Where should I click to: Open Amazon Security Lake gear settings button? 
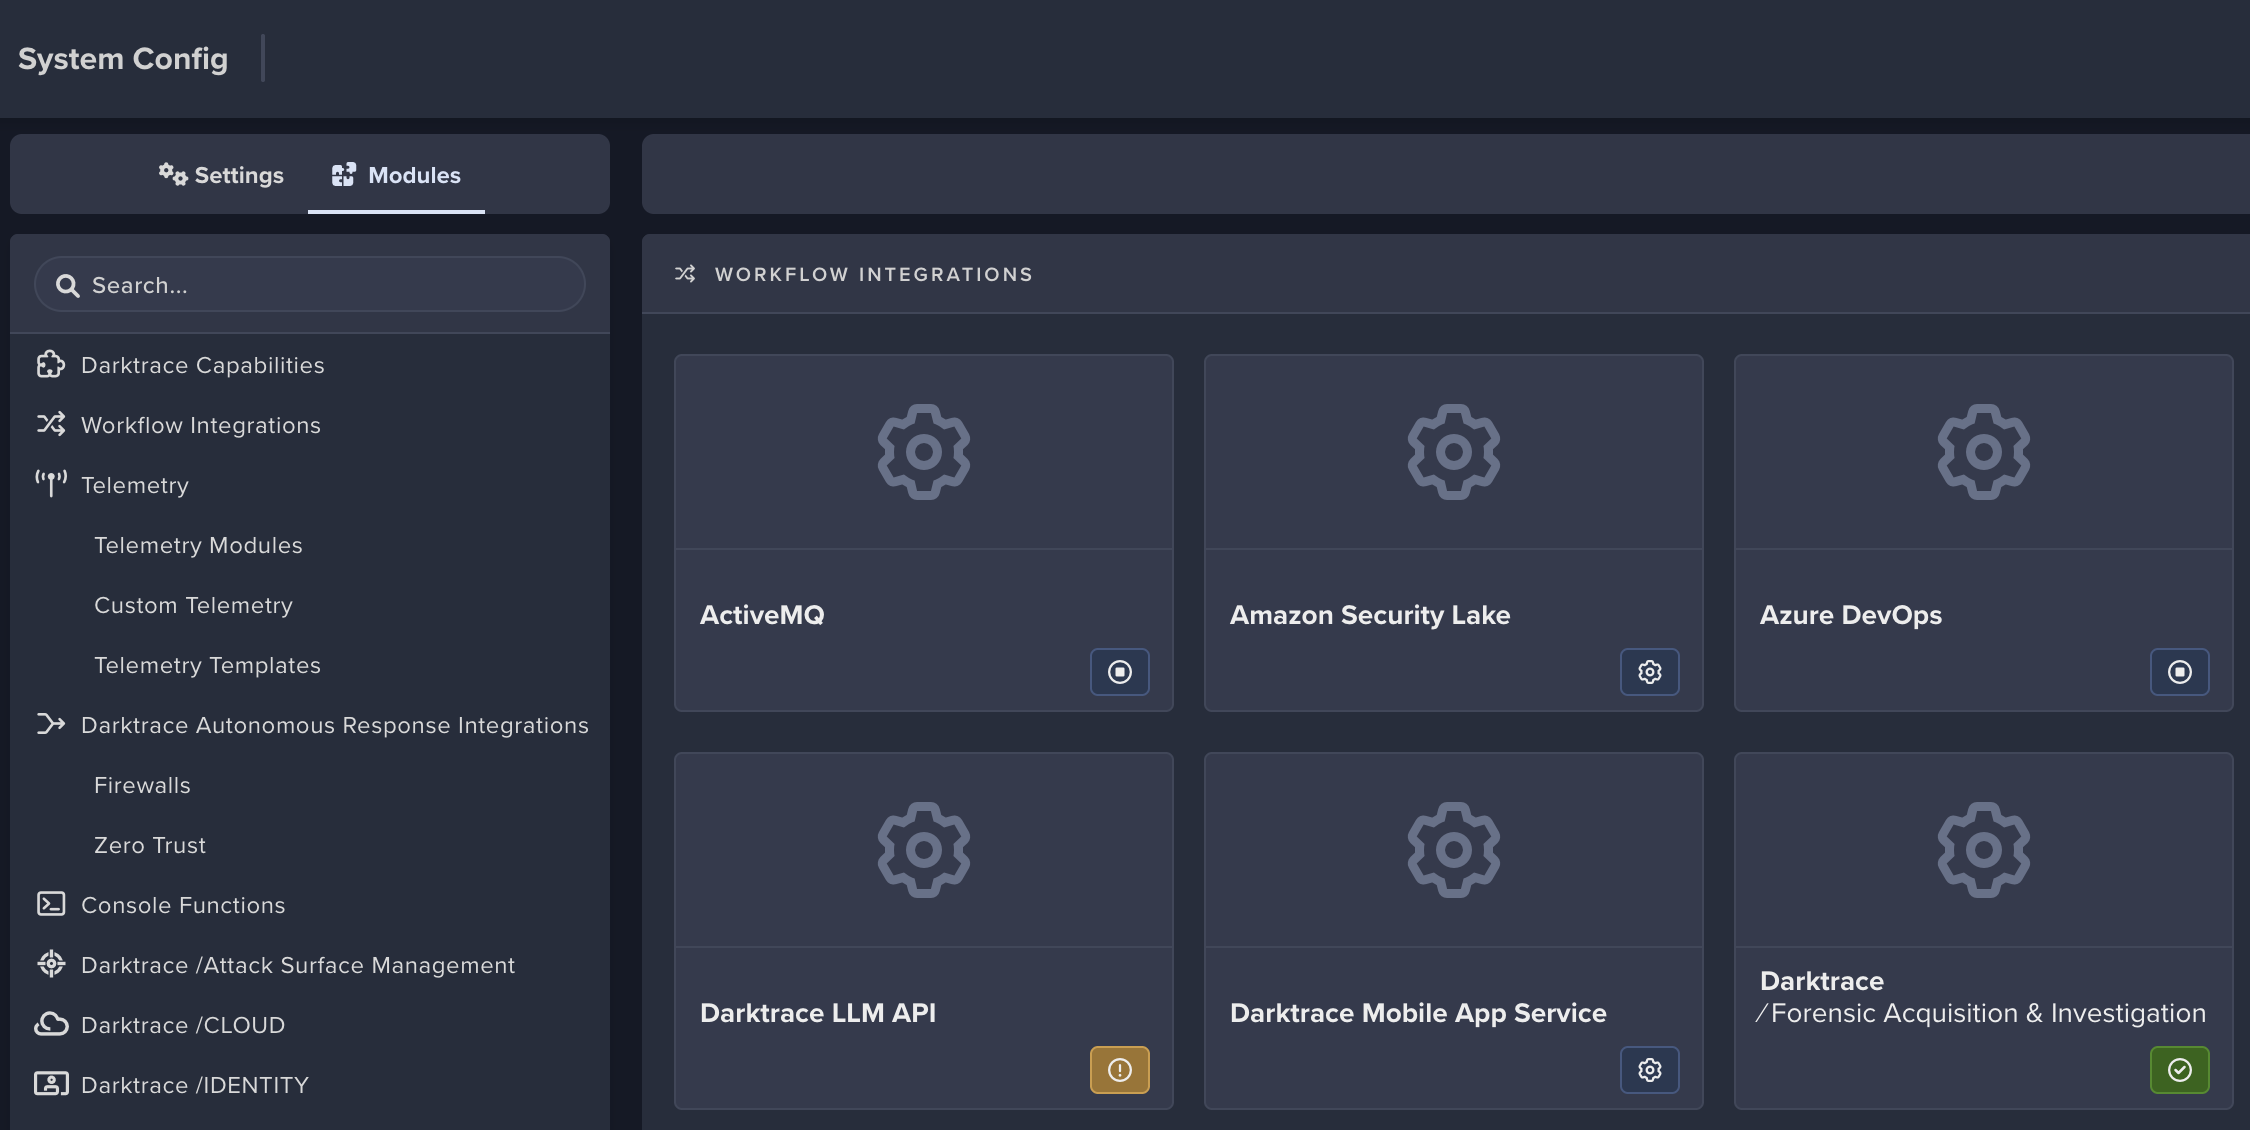pyautogui.click(x=1649, y=672)
